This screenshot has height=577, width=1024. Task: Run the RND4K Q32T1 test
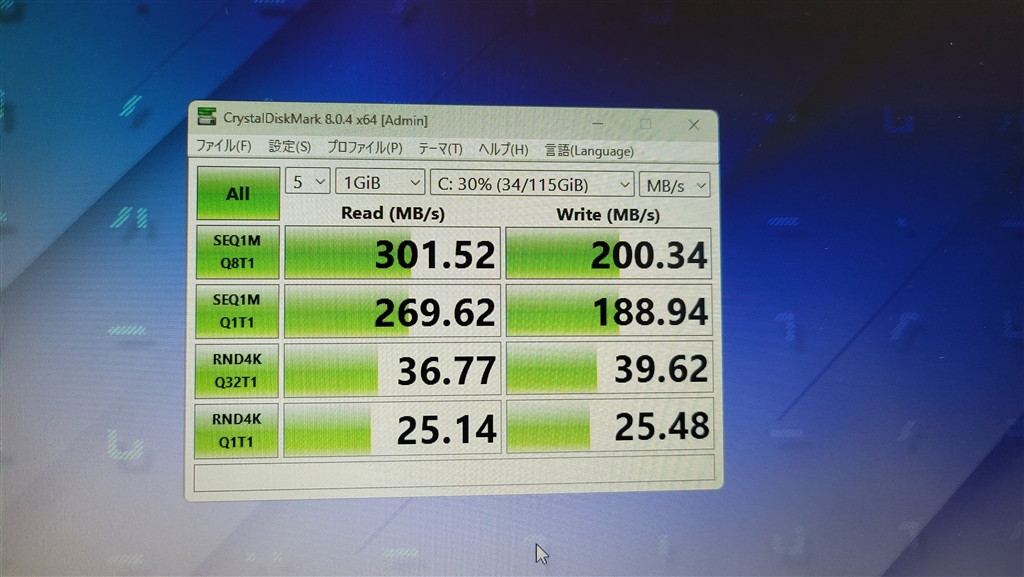[237, 369]
